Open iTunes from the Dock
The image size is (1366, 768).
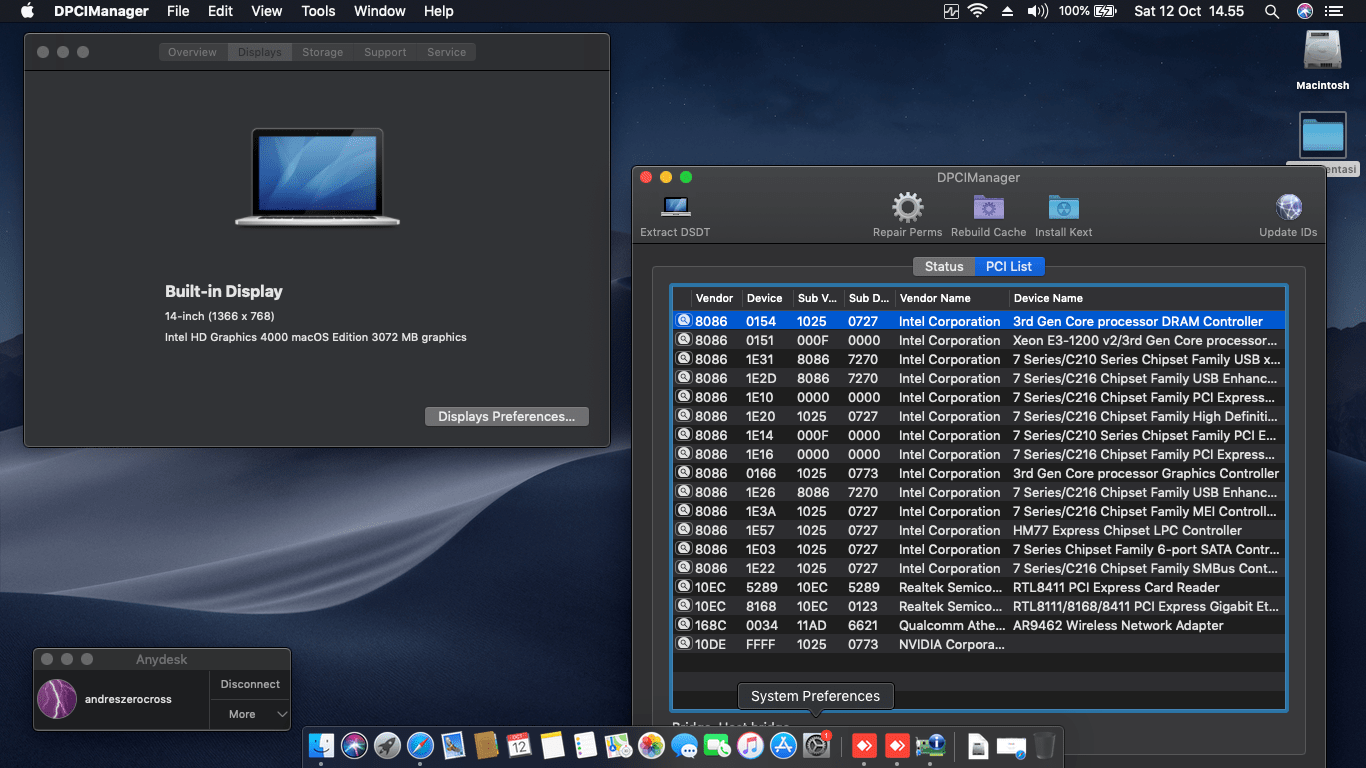click(750, 745)
